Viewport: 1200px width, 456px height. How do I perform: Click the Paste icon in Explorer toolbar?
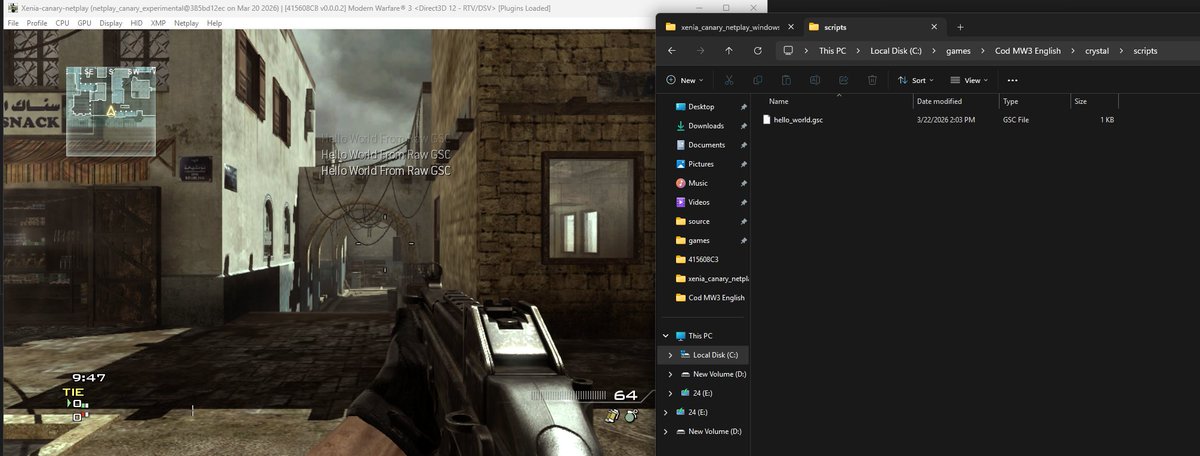tap(786, 80)
